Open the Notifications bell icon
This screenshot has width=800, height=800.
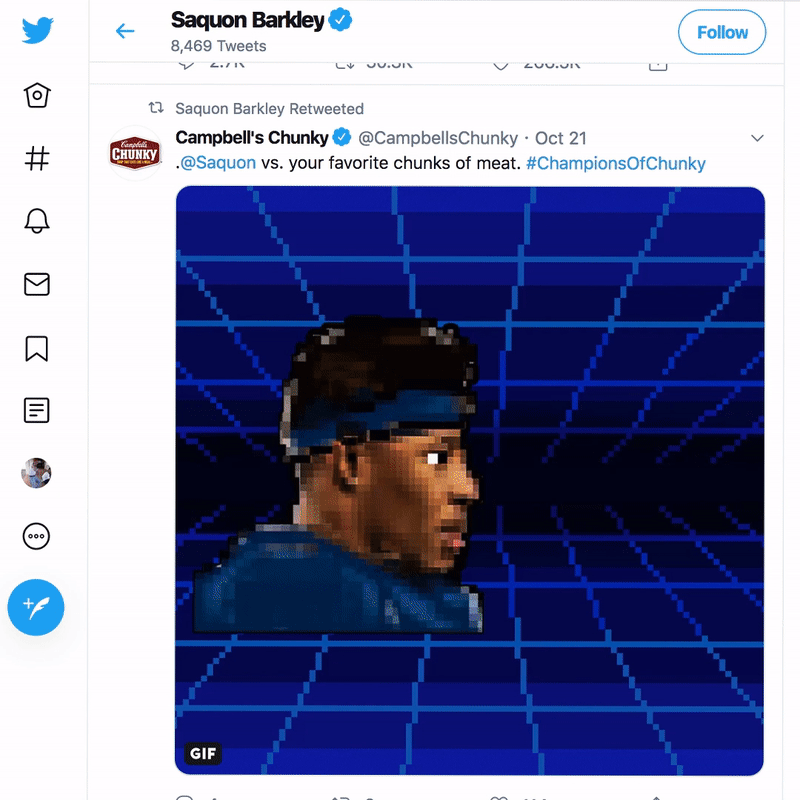(37, 221)
